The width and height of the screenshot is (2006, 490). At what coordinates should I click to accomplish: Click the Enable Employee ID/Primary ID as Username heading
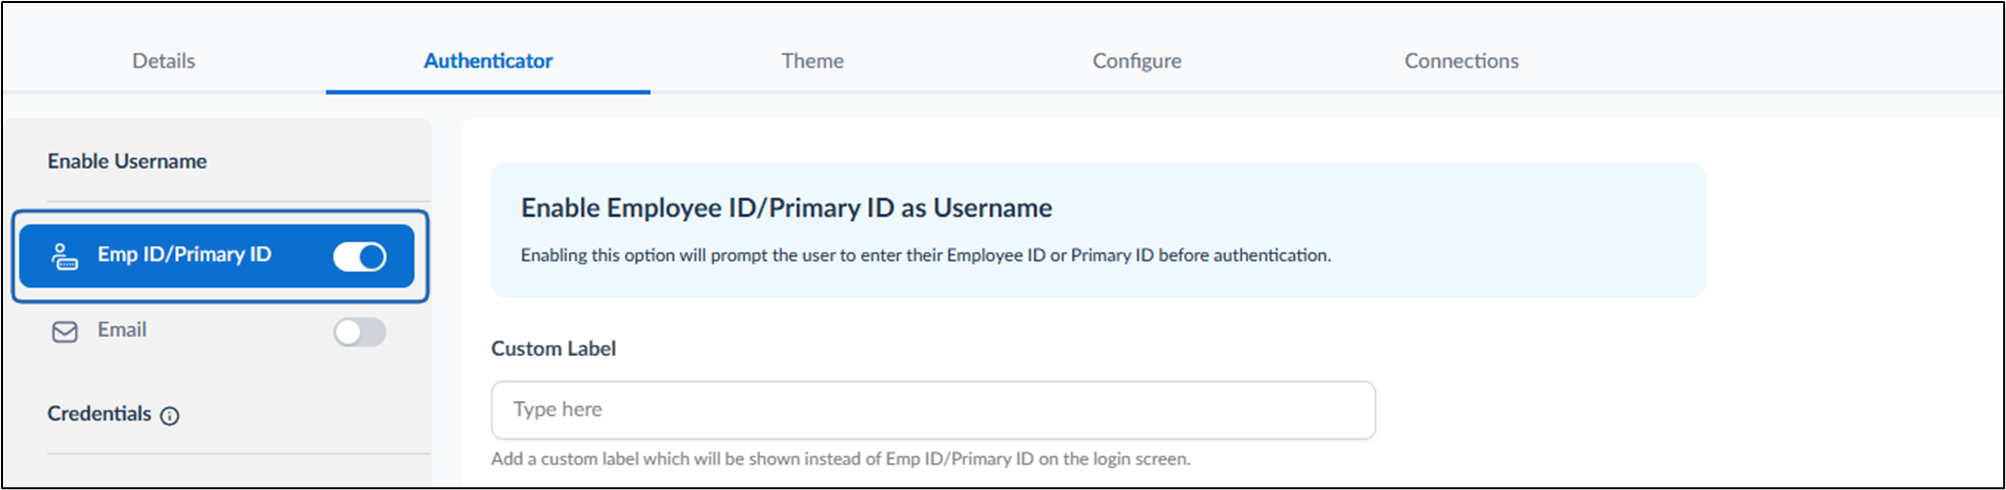[x=786, y=208]
